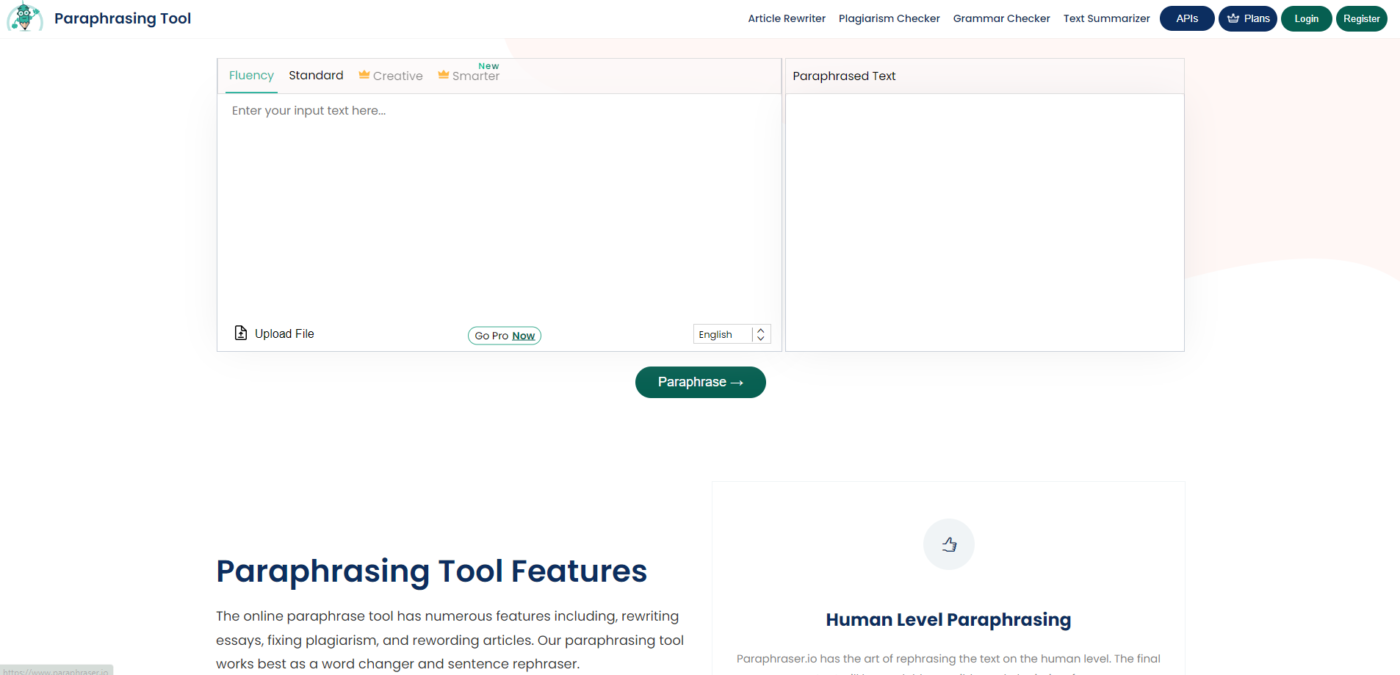
Task: Go to Grammar Checker
Action: [1001, 18]
